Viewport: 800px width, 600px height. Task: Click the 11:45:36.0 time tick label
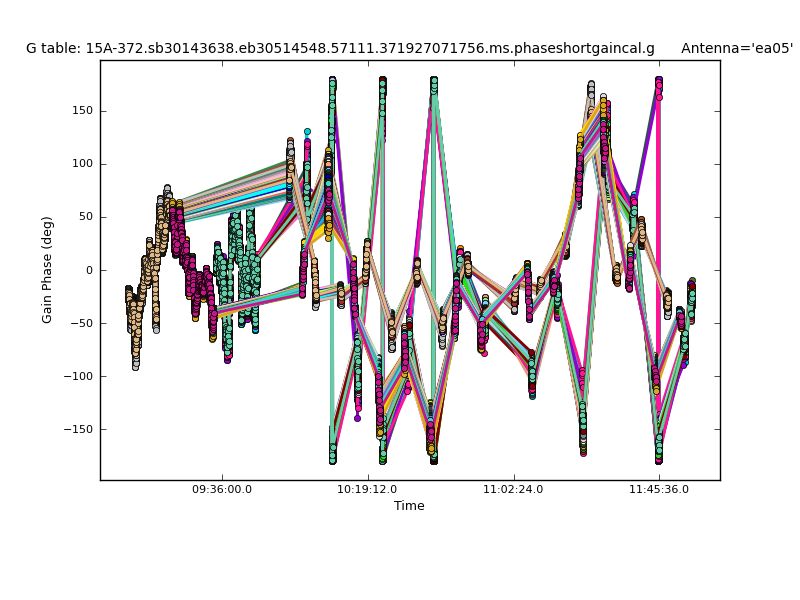point(658,489)
